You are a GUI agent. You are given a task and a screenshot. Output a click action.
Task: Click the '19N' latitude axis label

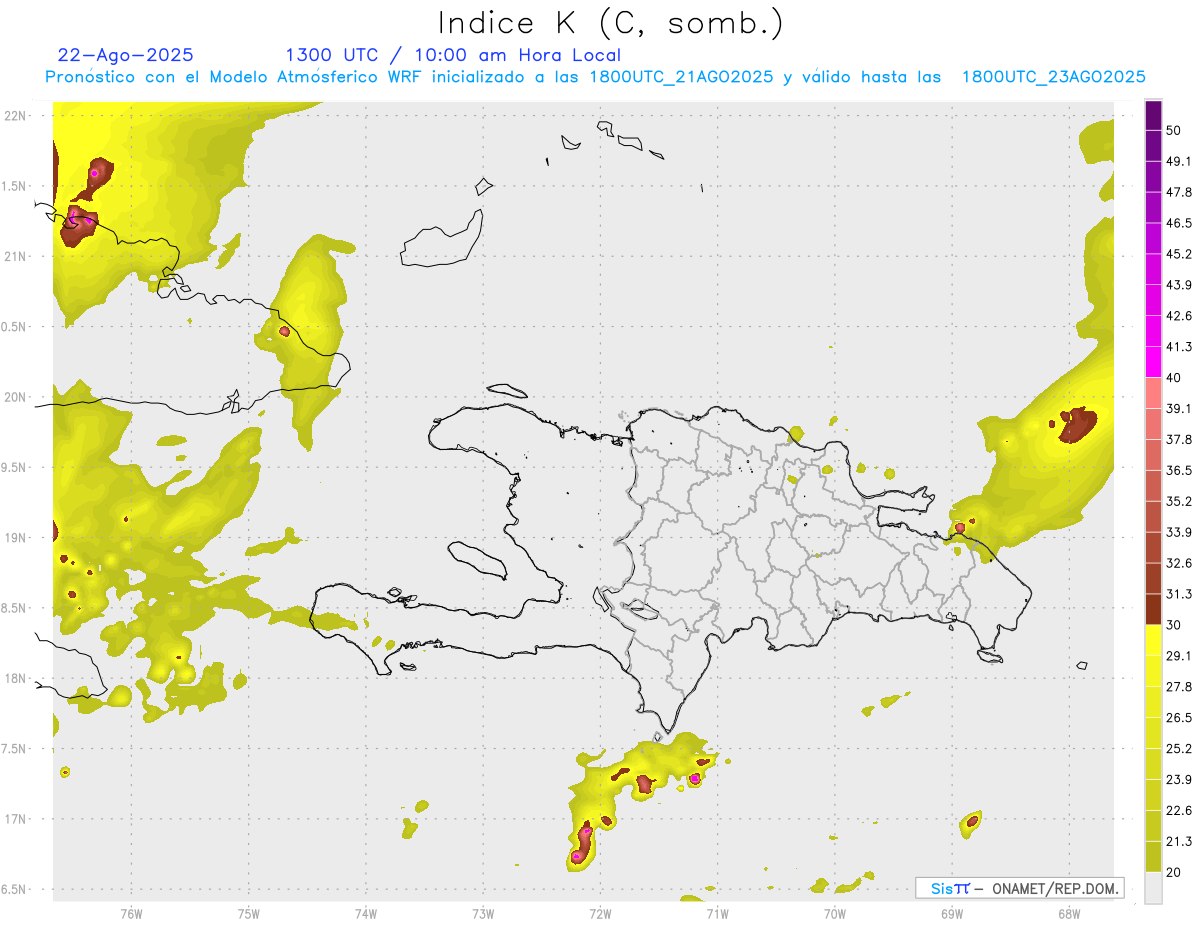coord(14,538)
